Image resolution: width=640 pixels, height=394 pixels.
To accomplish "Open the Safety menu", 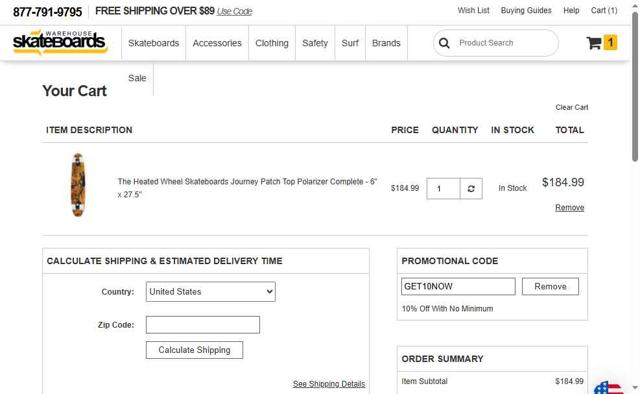I will click(x=315, y=43).
